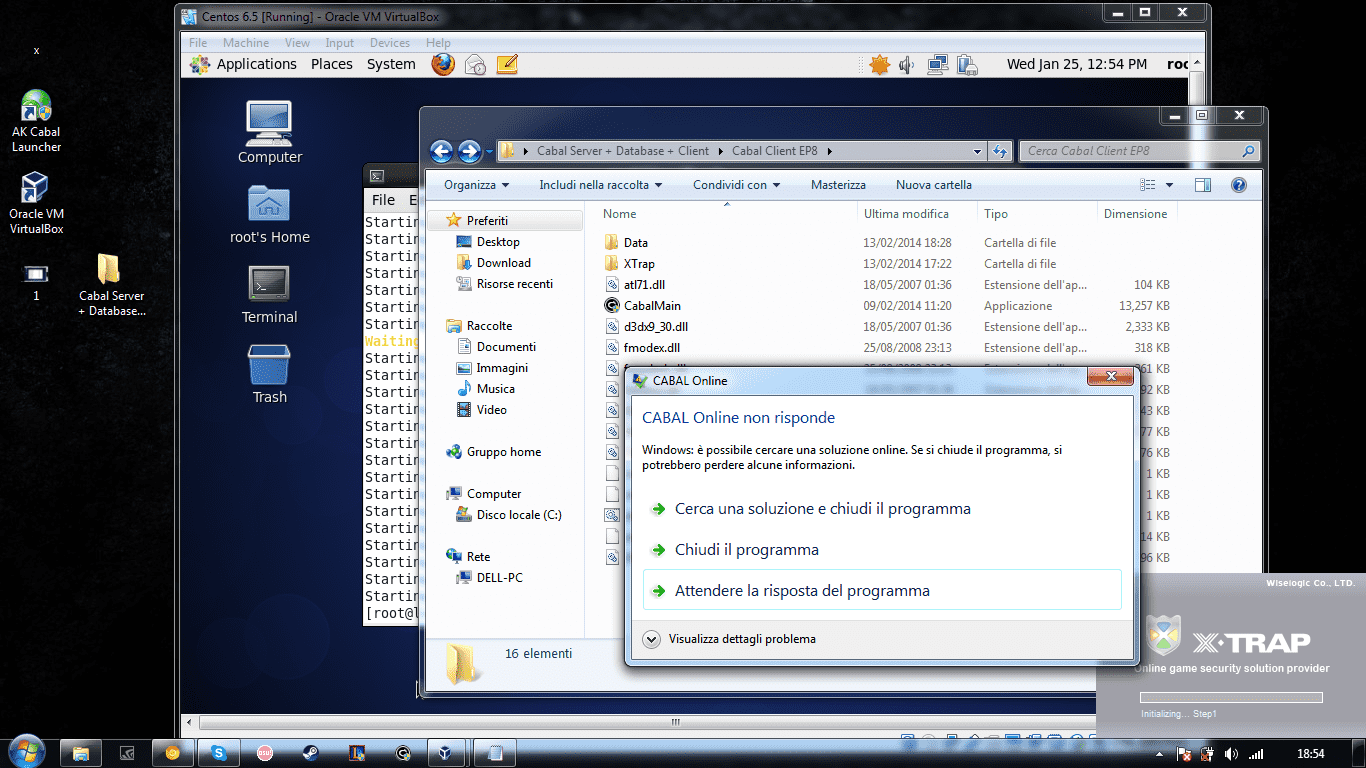Screen dimensions: 1366x768
Task: Open the CentOS System menu
Action: pyautogui.click(x=391, y=64)
